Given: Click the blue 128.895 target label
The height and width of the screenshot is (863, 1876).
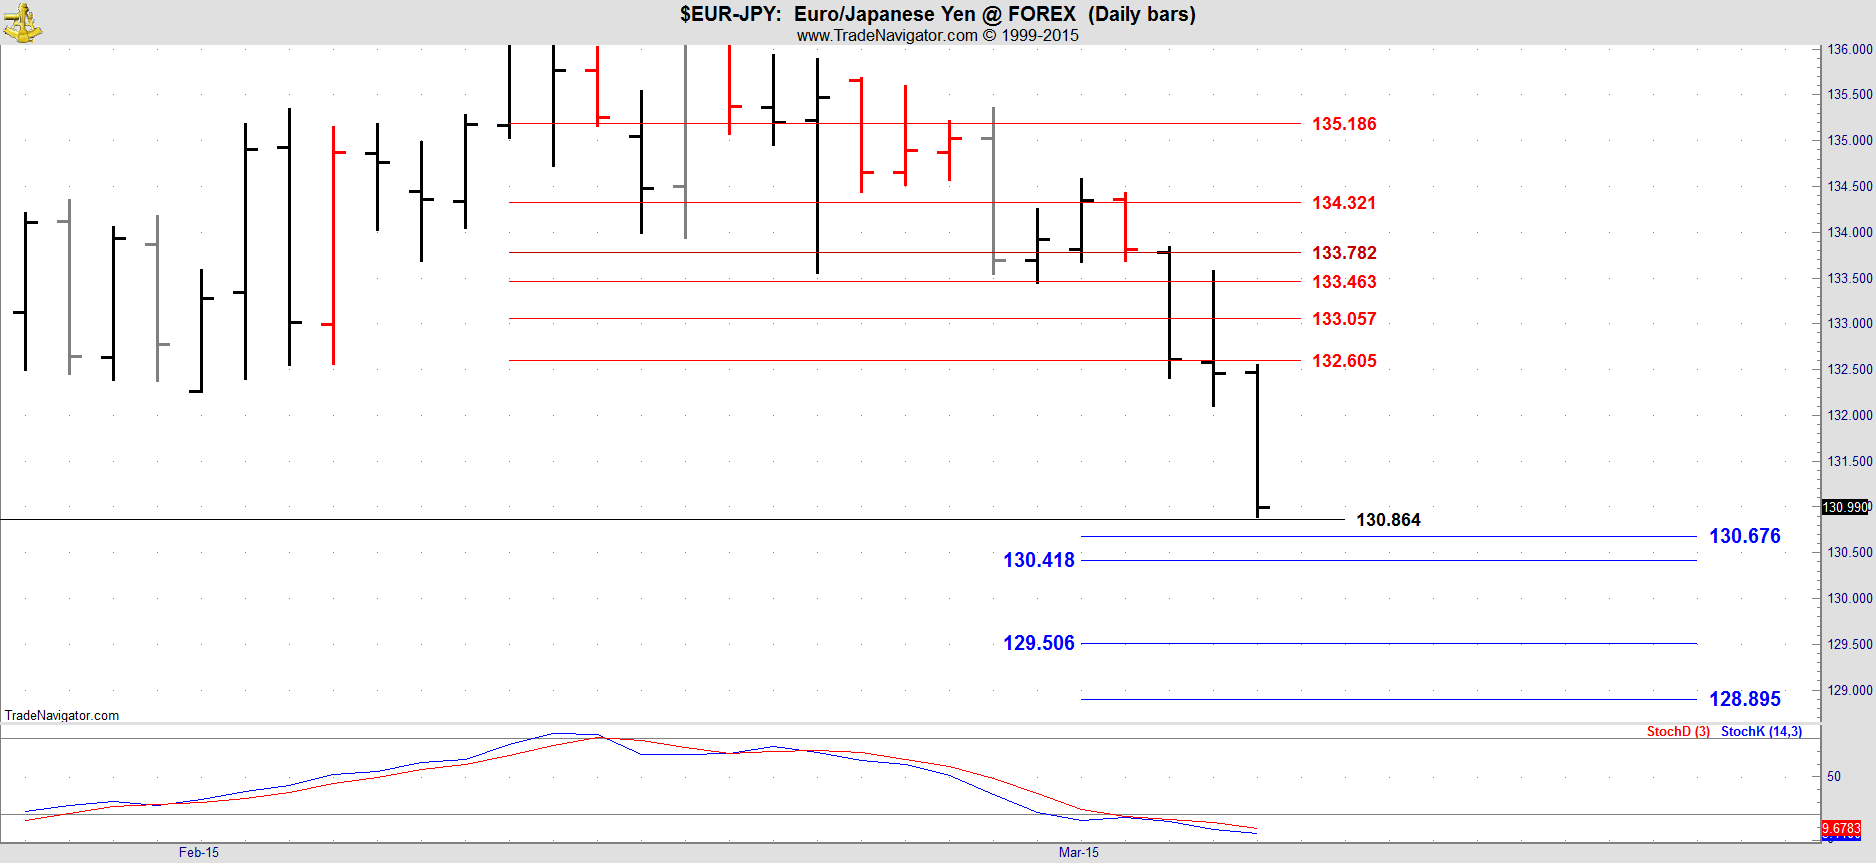Looking at the screenshot, I should (x=1744, y=699).
